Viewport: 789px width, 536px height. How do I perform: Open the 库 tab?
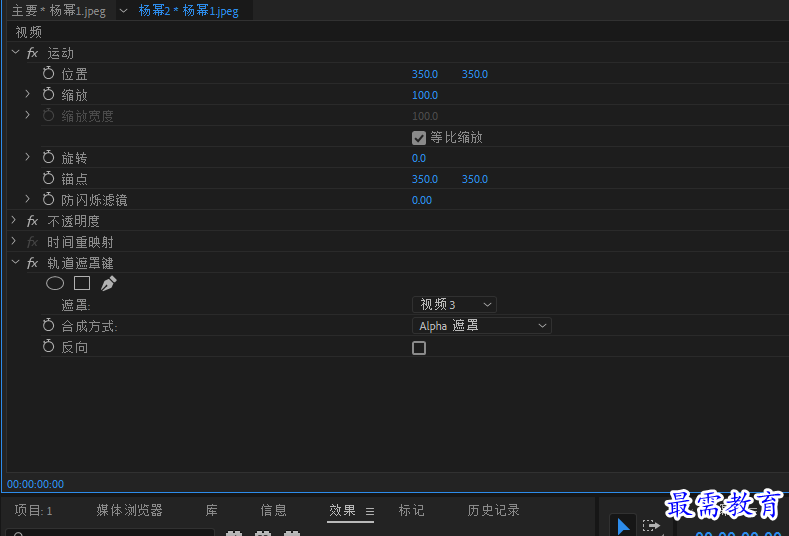[211, 511]
